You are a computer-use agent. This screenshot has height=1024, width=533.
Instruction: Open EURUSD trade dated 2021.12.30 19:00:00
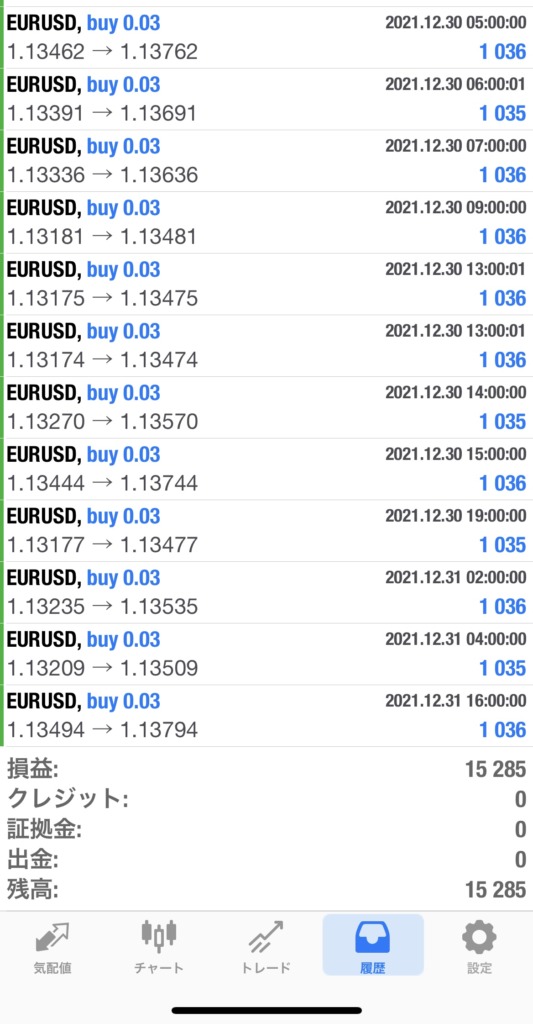point(266,531)
